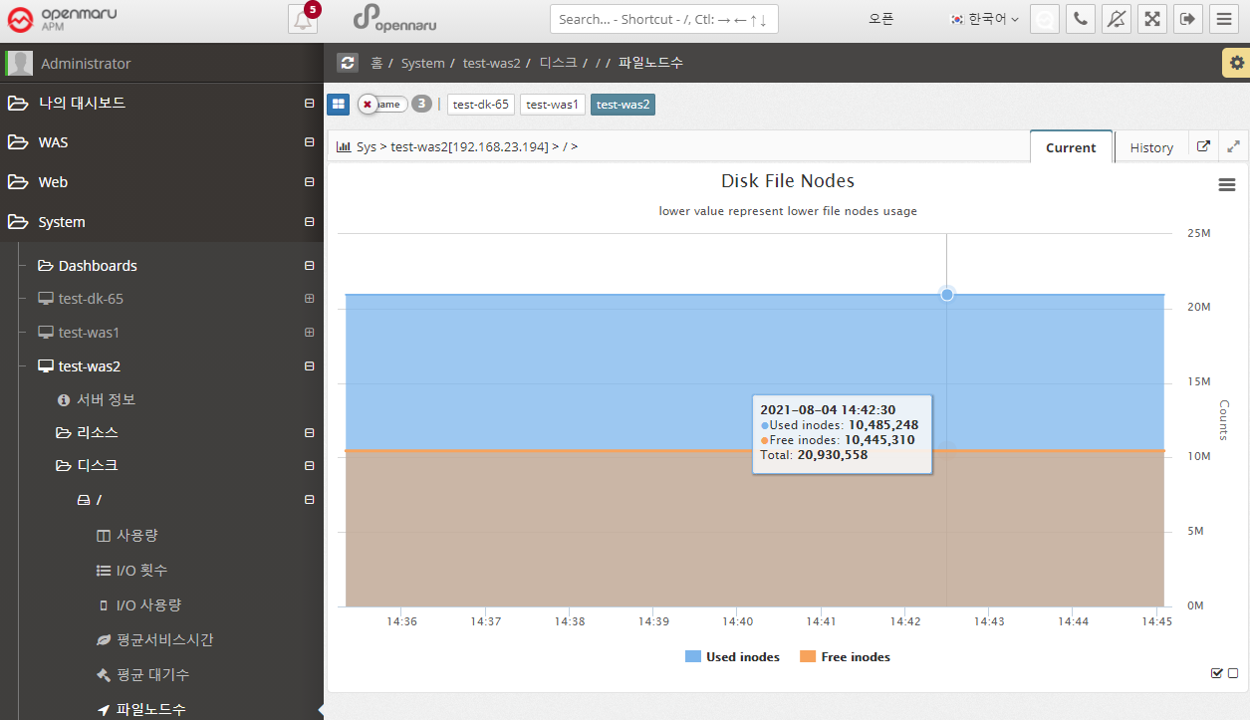Viewport: 1250px width, 720px height.
Task: Open chart in new window icon
Action: 1203,147
